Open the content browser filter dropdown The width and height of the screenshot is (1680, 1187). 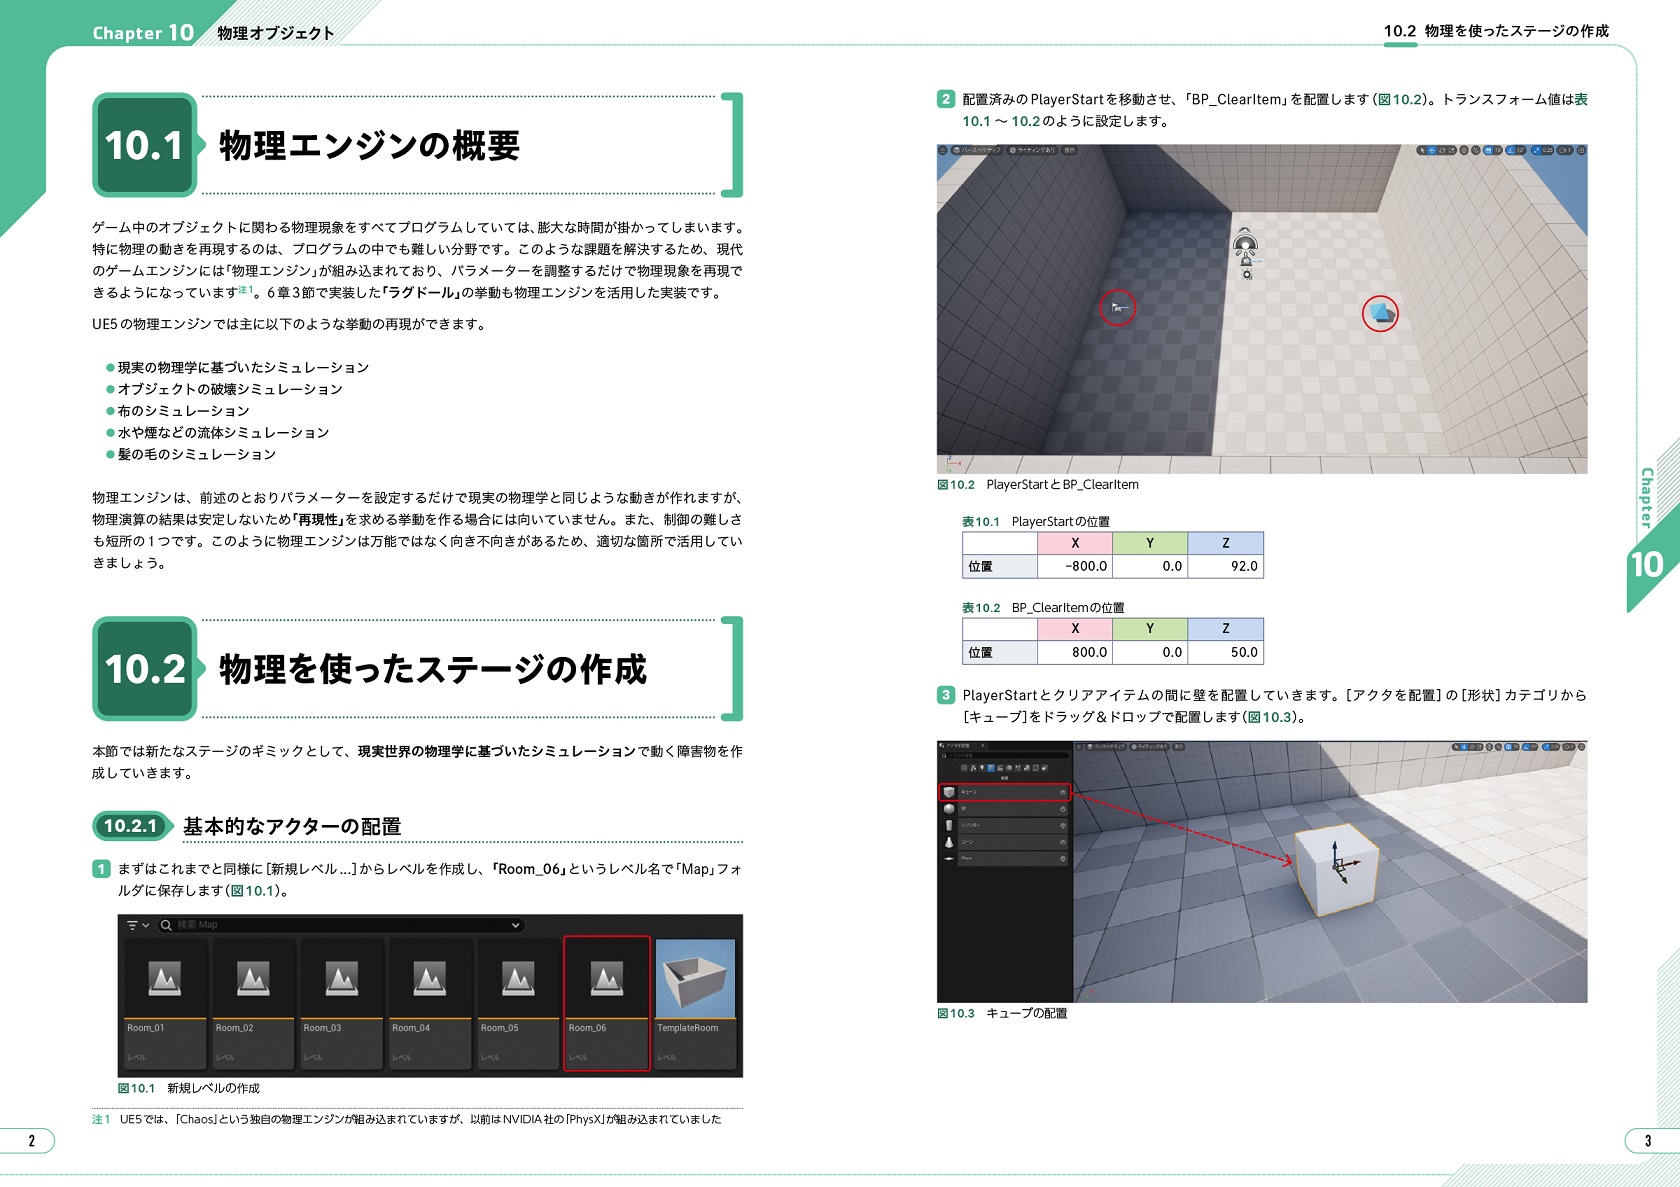pyautogui.click(x=137, y=925)
